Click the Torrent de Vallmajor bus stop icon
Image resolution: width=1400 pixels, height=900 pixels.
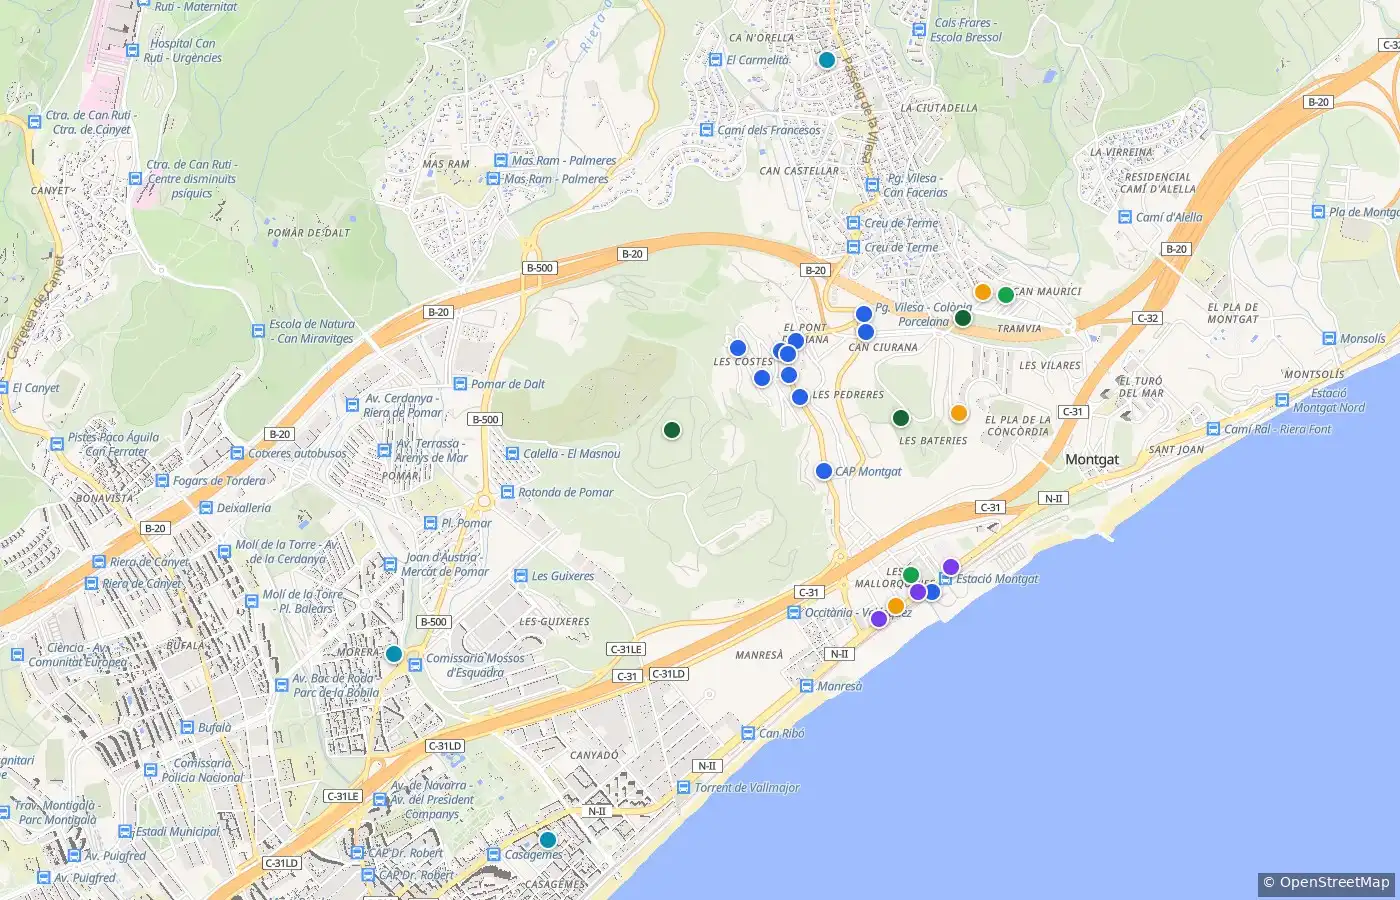[683, 788]
